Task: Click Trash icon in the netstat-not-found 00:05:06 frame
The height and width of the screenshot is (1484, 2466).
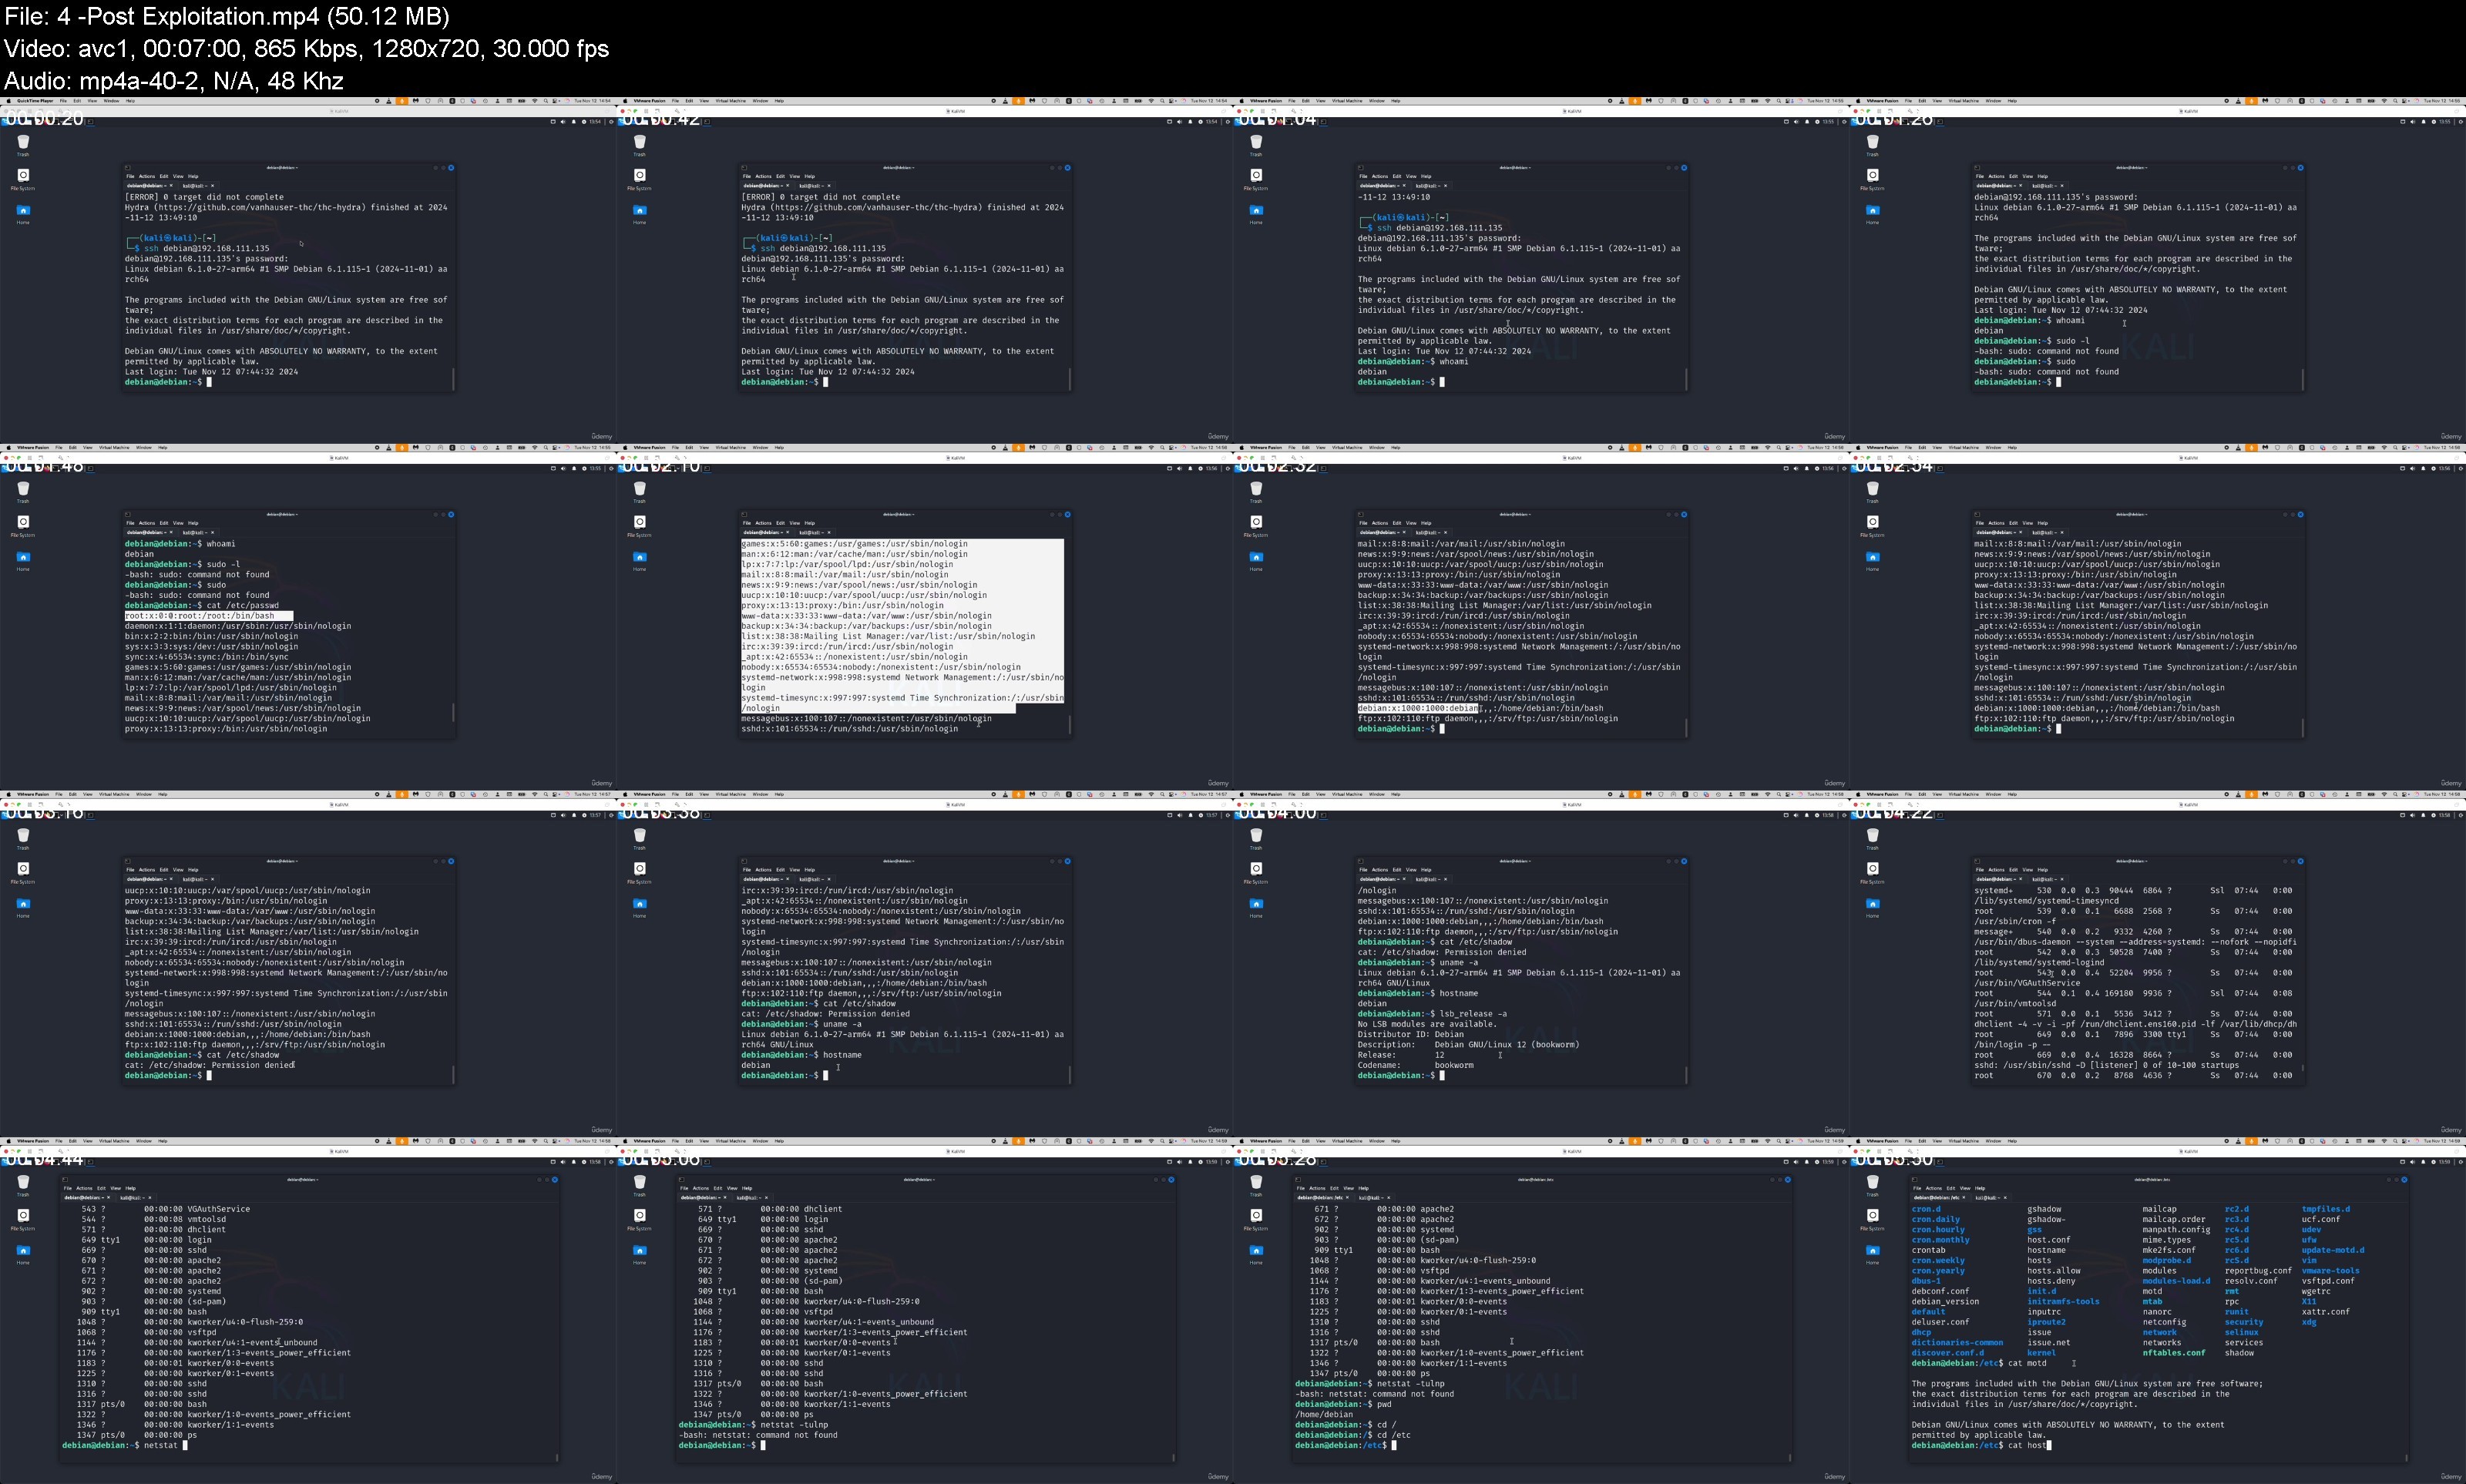Action: [640, 1183]
